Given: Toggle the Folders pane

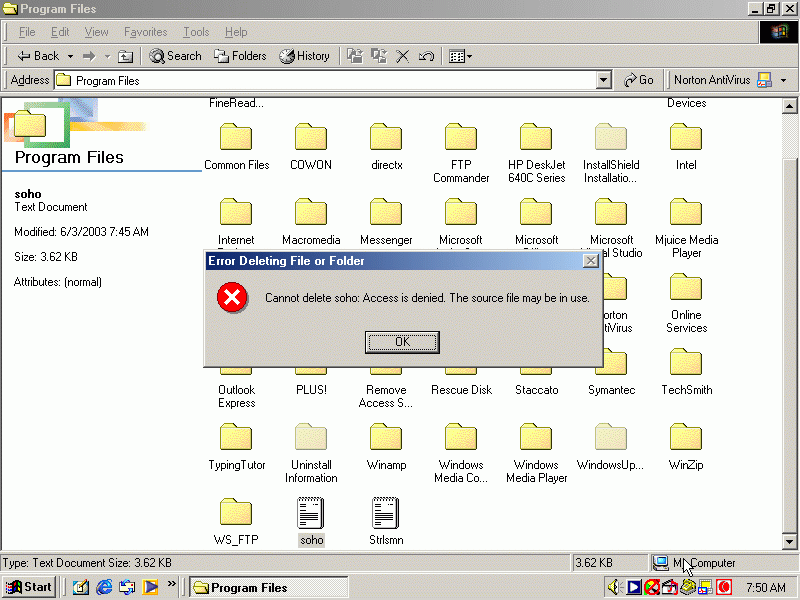Looking at the screenshot, I should click(240, 56).
